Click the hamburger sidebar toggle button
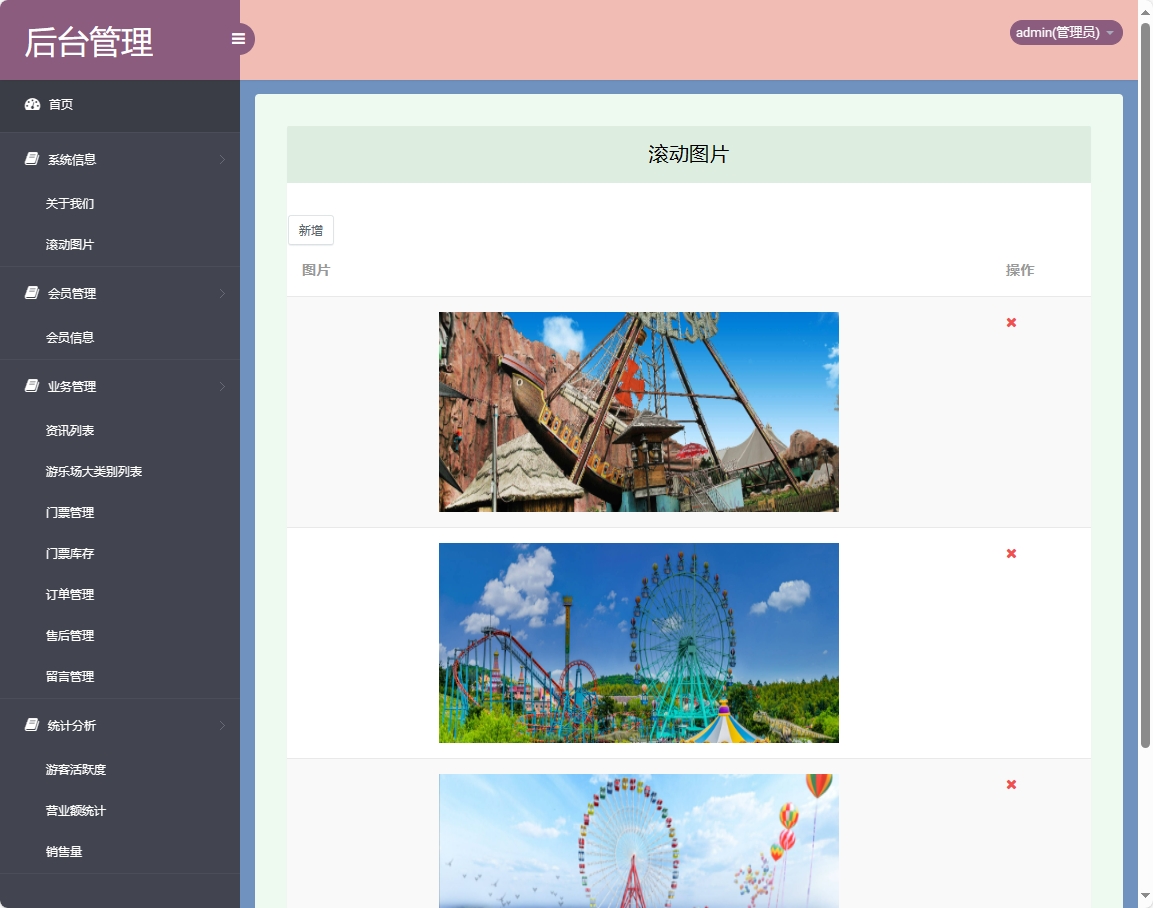This screenshot has height=908, width=1153. click(x=238, y=39)
